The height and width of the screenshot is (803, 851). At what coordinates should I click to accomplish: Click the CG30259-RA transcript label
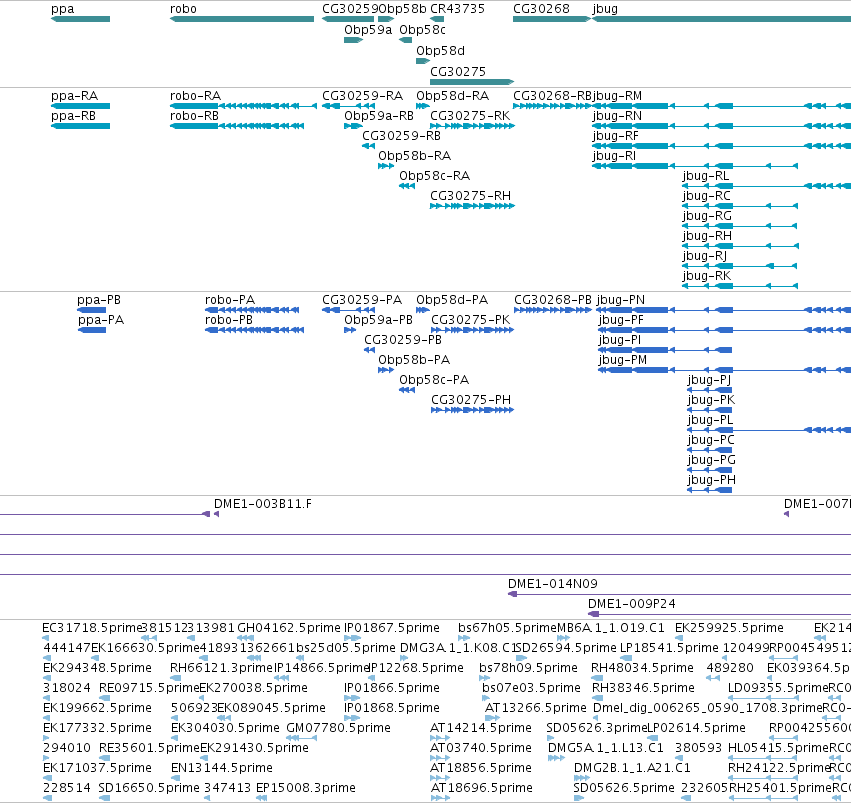tap(363, 96)
